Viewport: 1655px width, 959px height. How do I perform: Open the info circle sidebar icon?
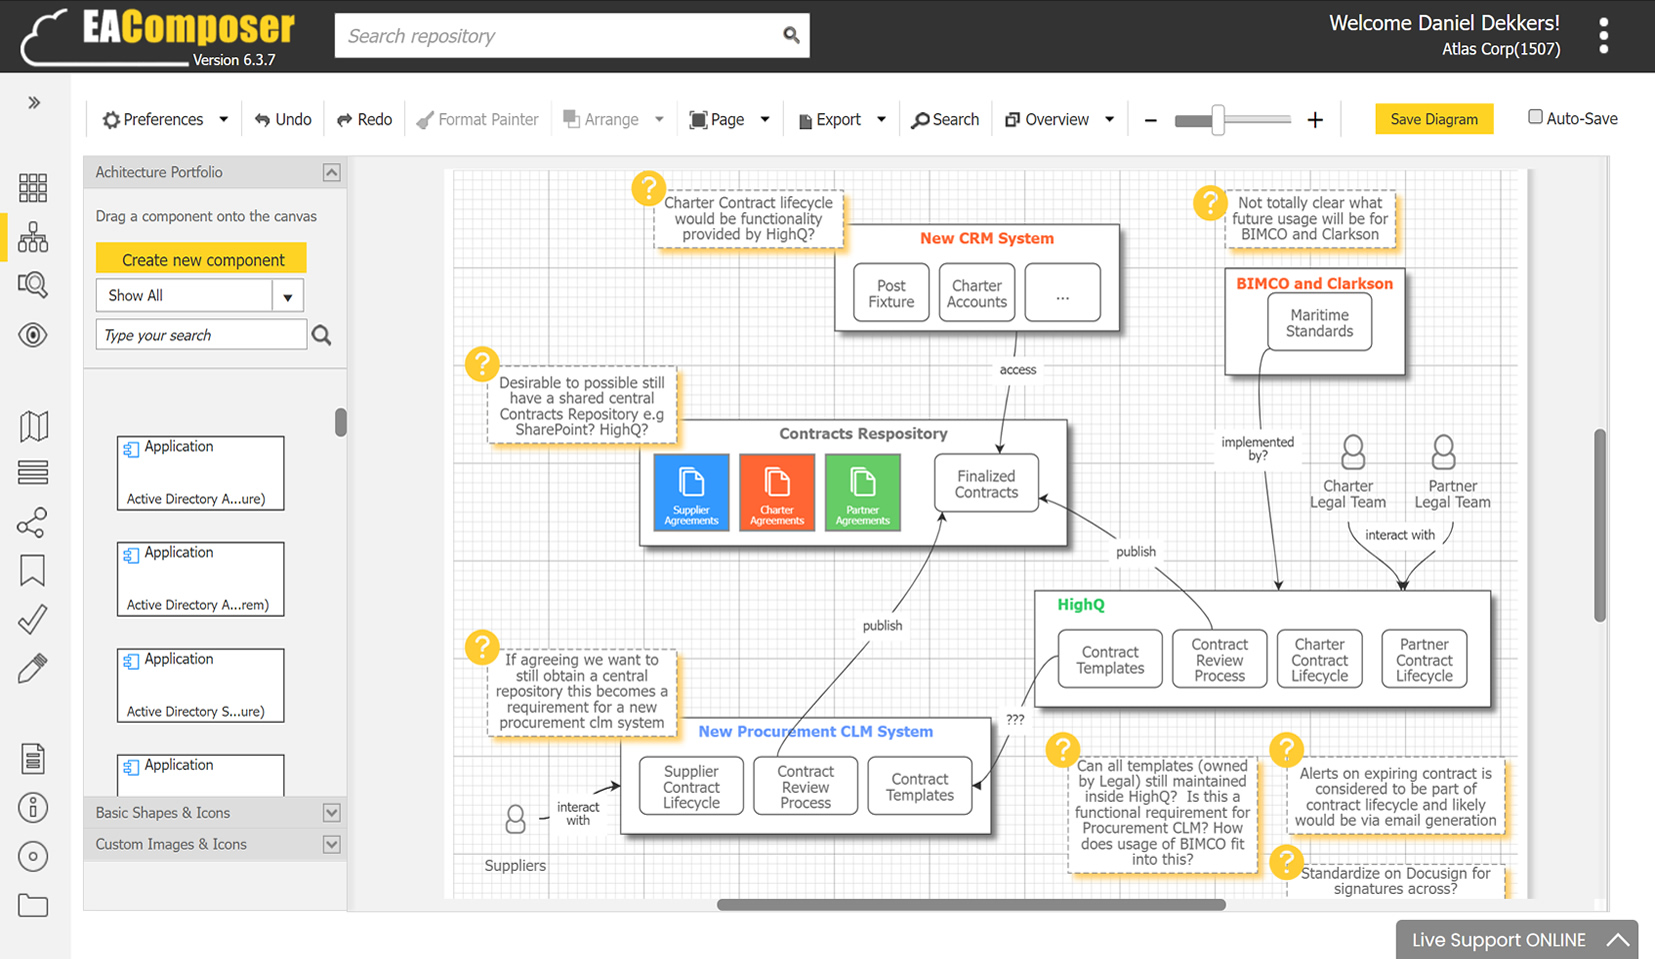[x=33, y=808]
